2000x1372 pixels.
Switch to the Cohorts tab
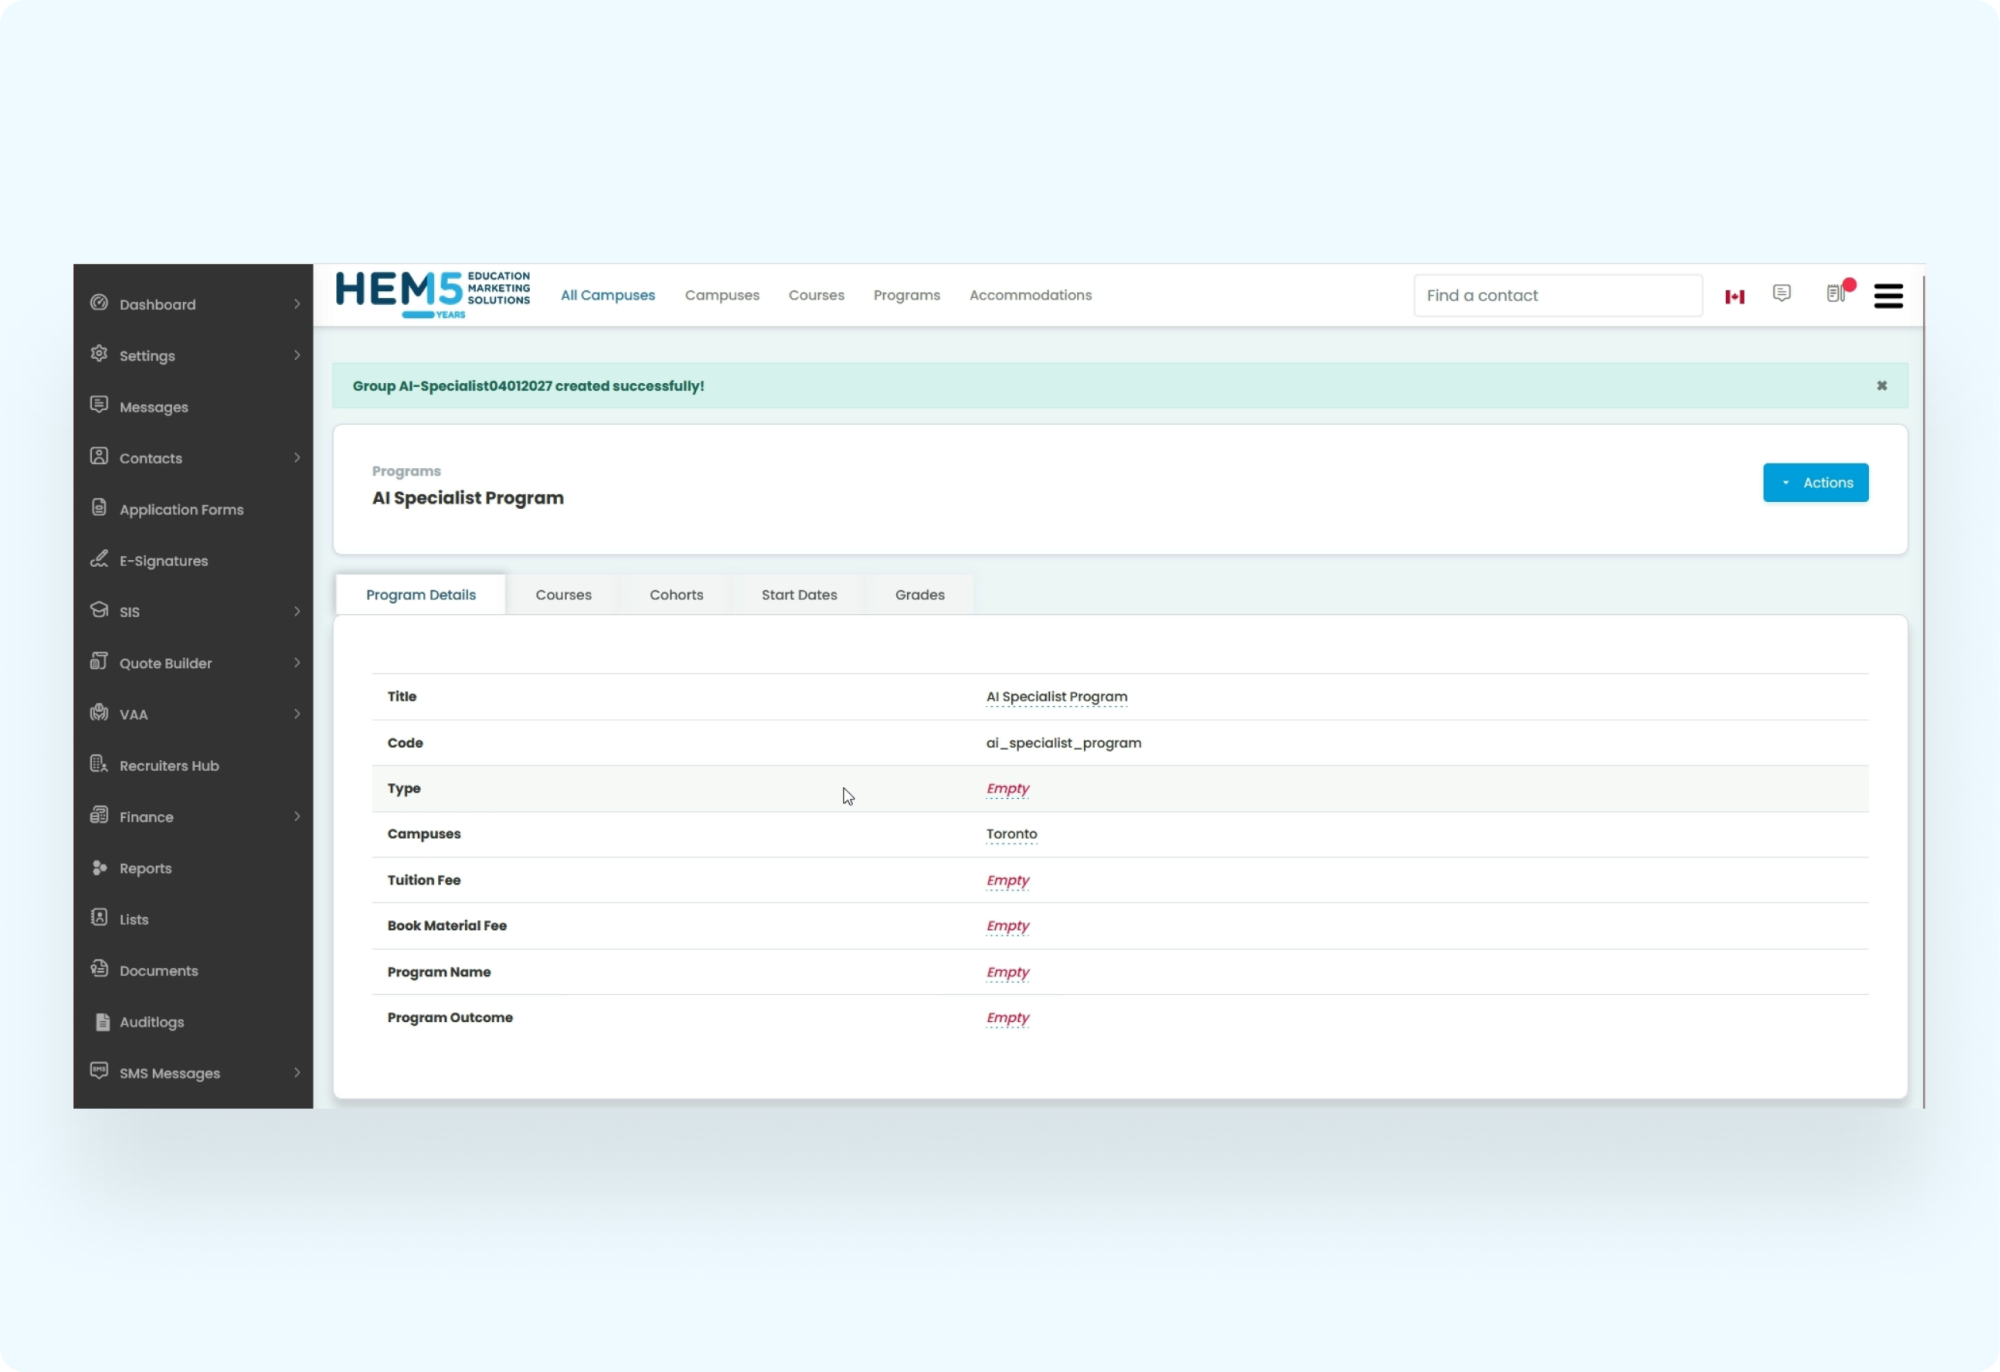click(676, 595)
